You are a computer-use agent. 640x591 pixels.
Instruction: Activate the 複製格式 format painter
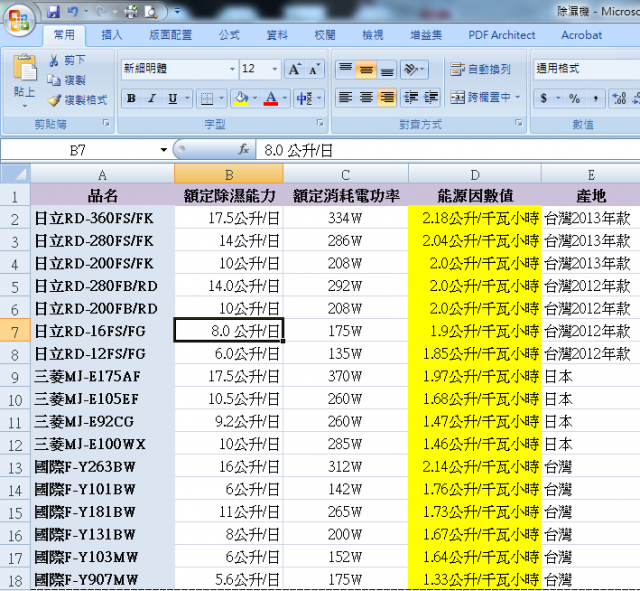(77, 100)
